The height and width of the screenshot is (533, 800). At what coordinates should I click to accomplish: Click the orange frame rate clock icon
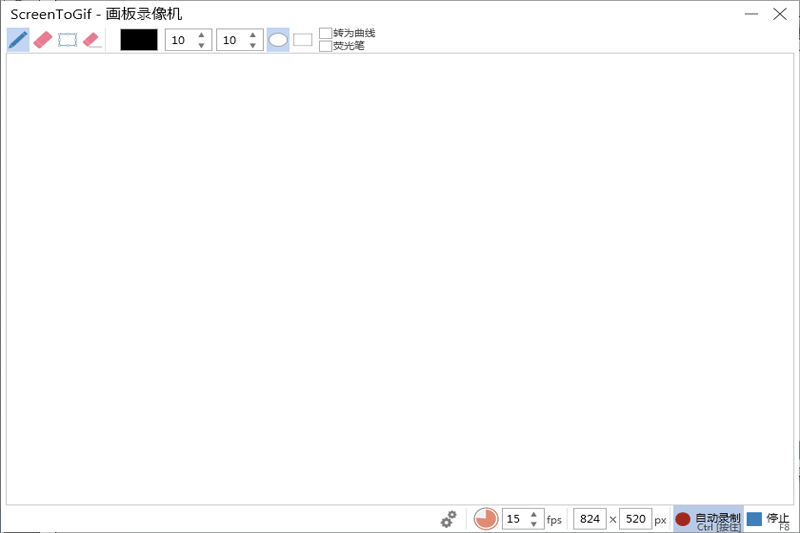pos(486,519)
